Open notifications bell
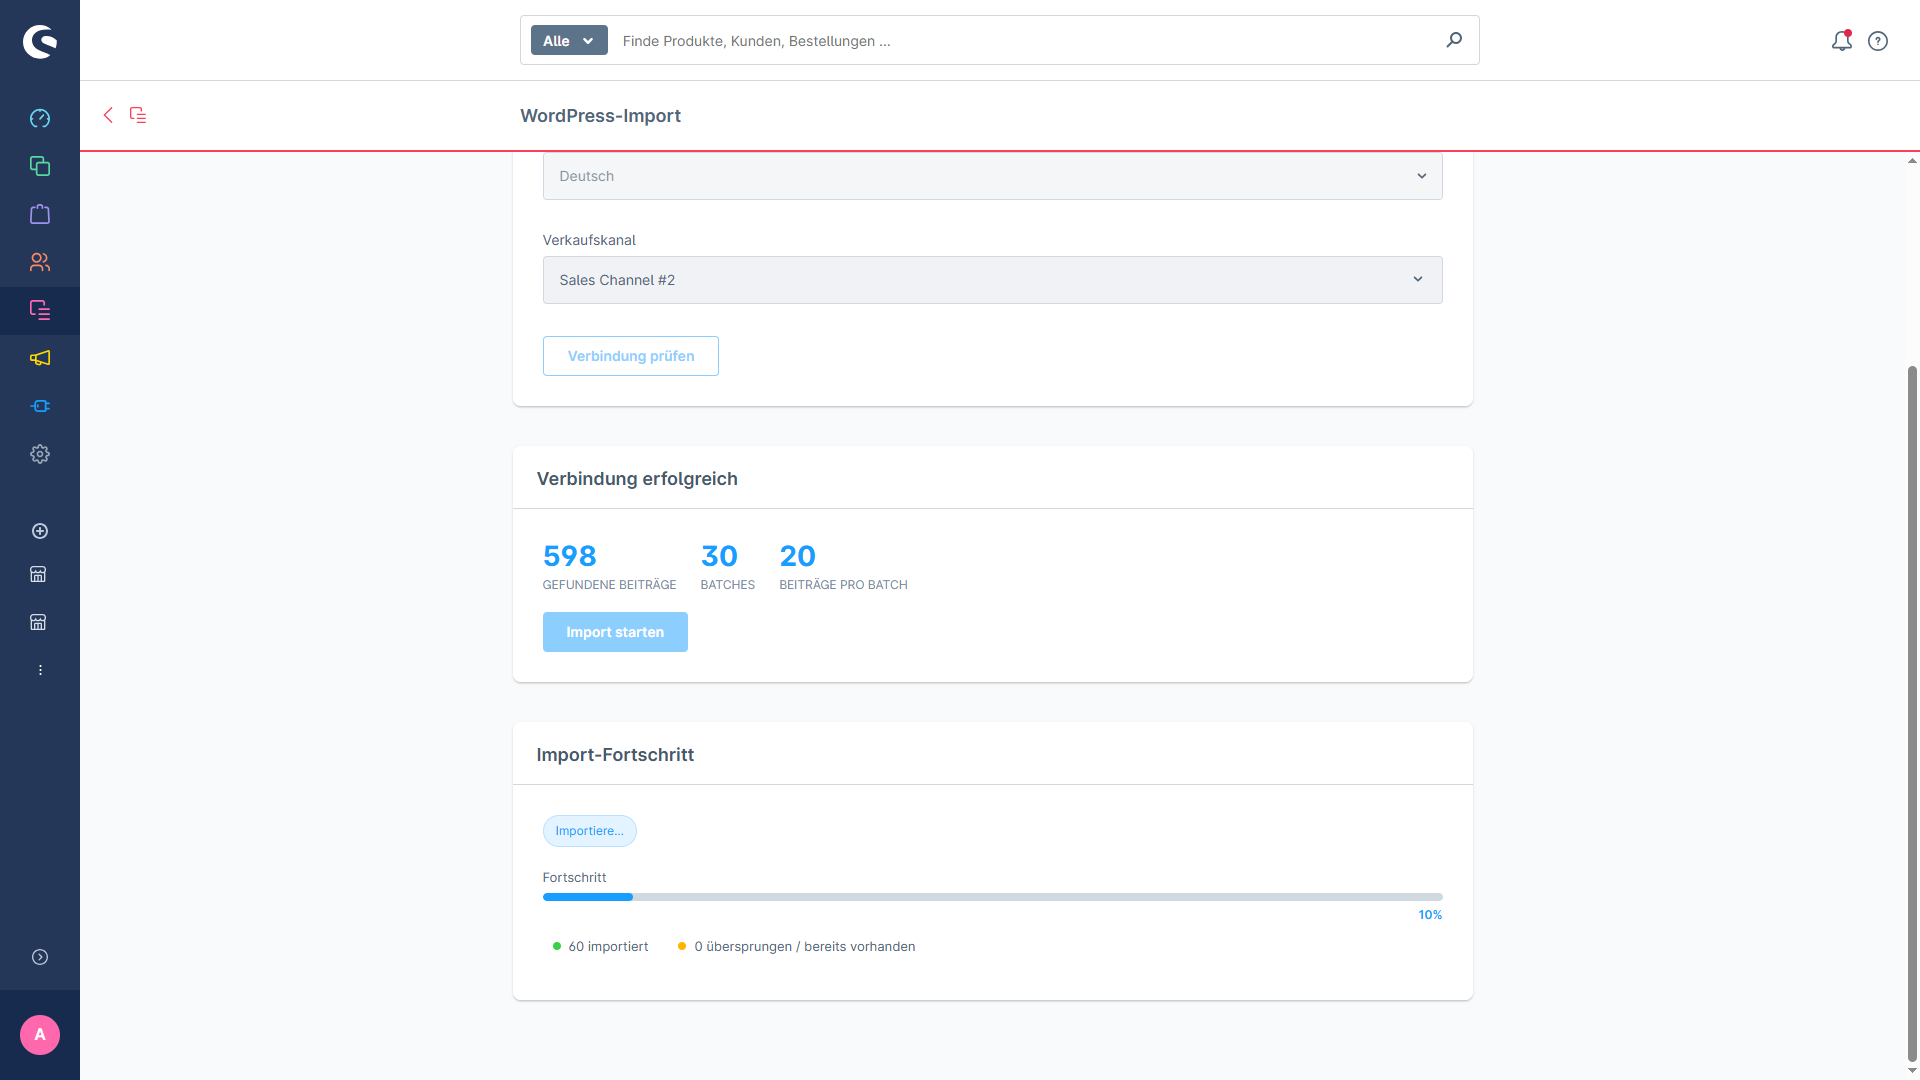The width and height of the screenshot is (1920, 1080). click(1842, 41)
